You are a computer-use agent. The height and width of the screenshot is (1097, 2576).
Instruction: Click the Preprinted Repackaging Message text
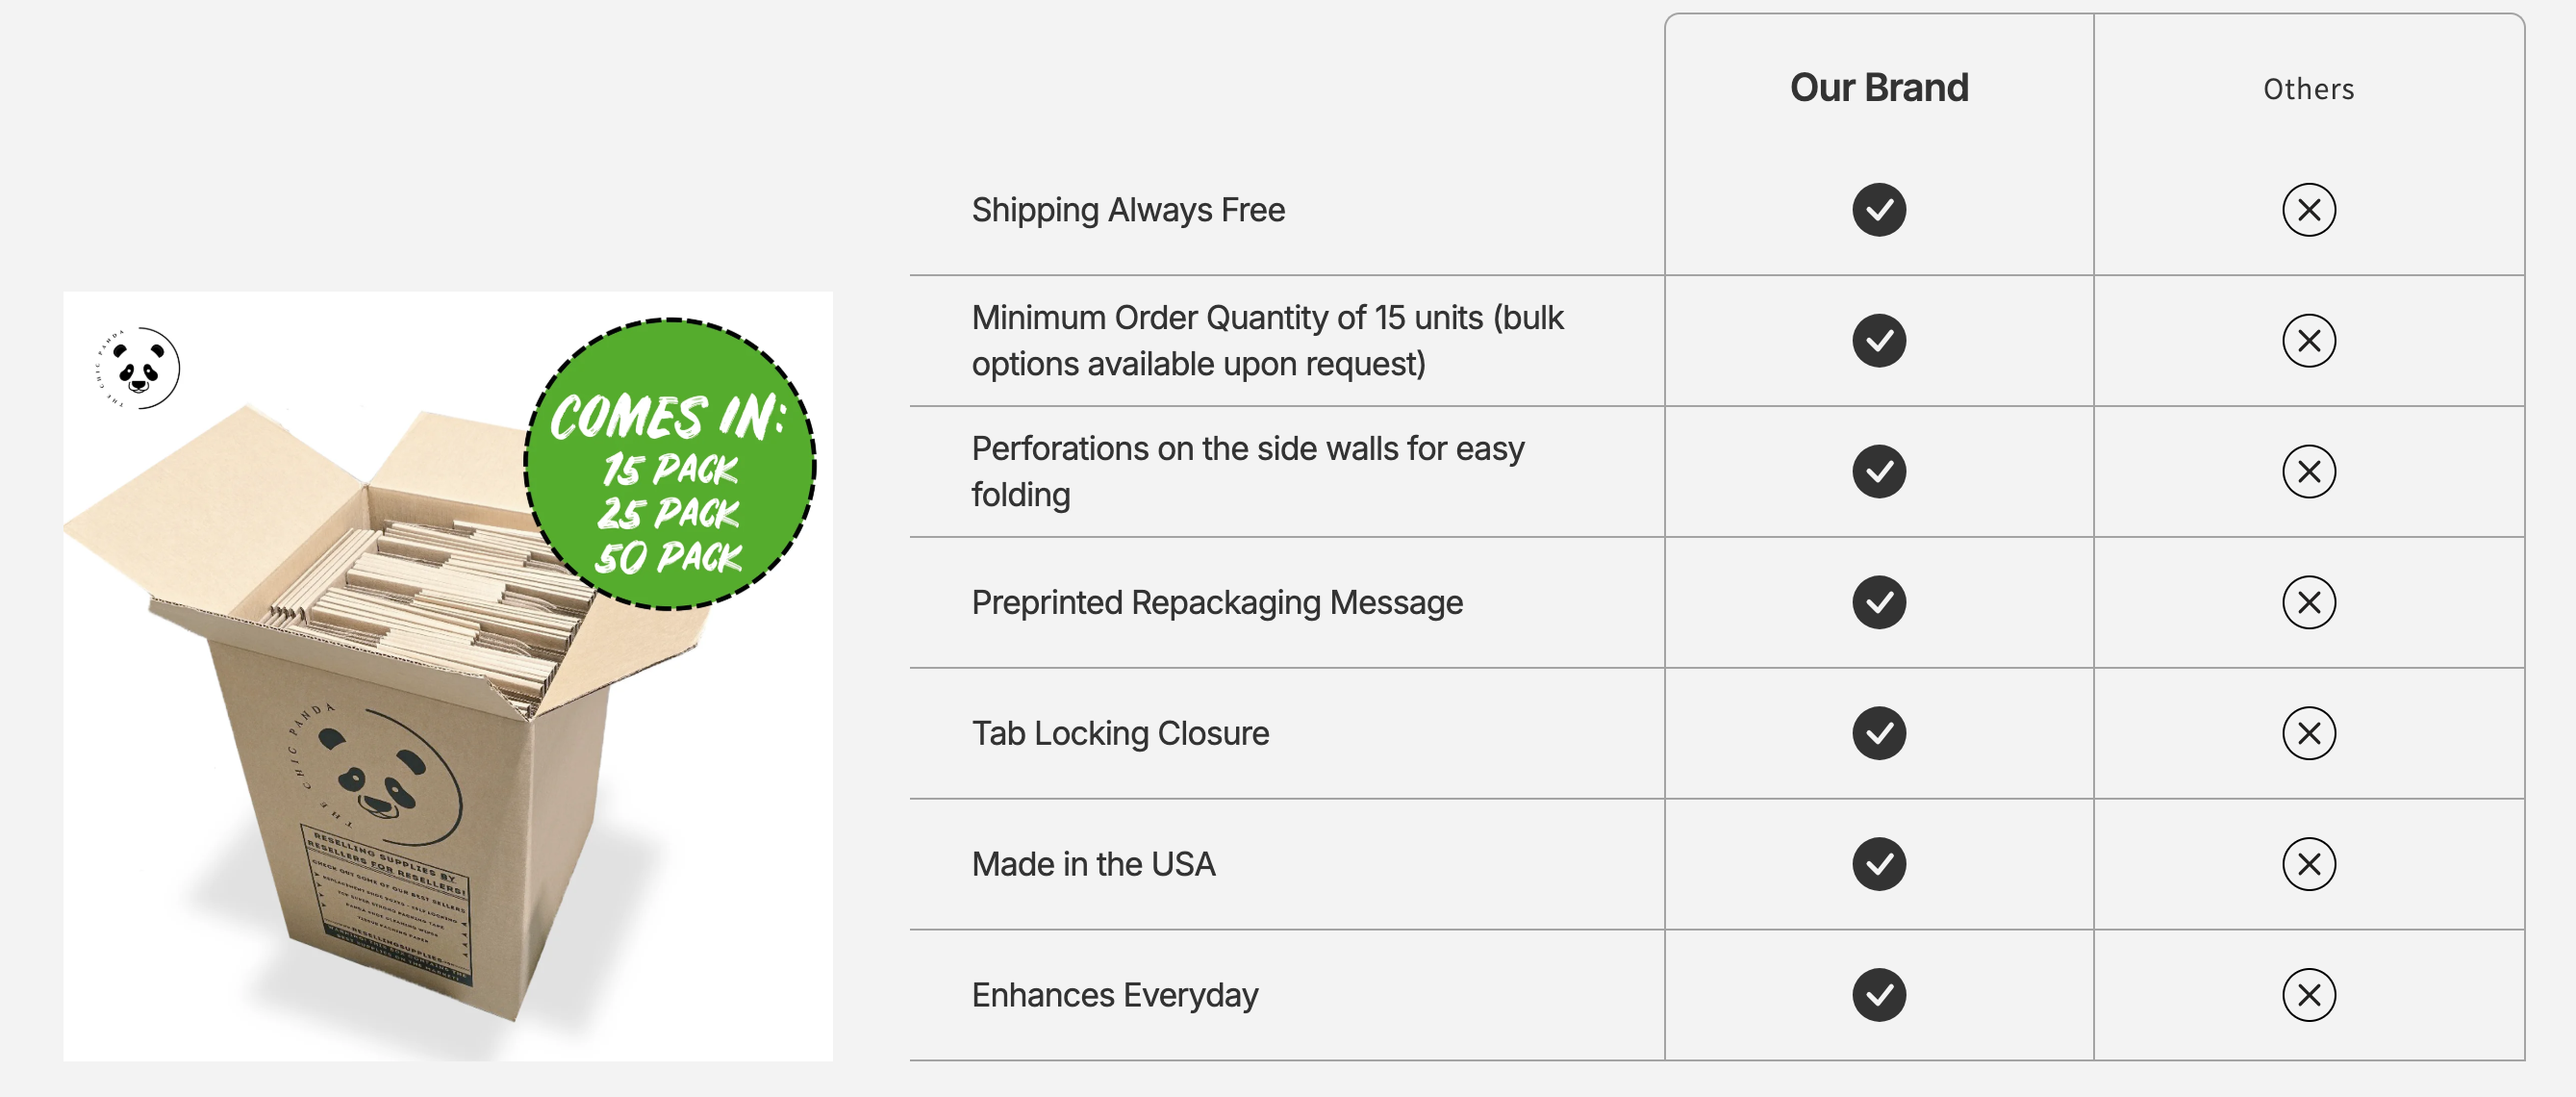tap(1217, 603)
